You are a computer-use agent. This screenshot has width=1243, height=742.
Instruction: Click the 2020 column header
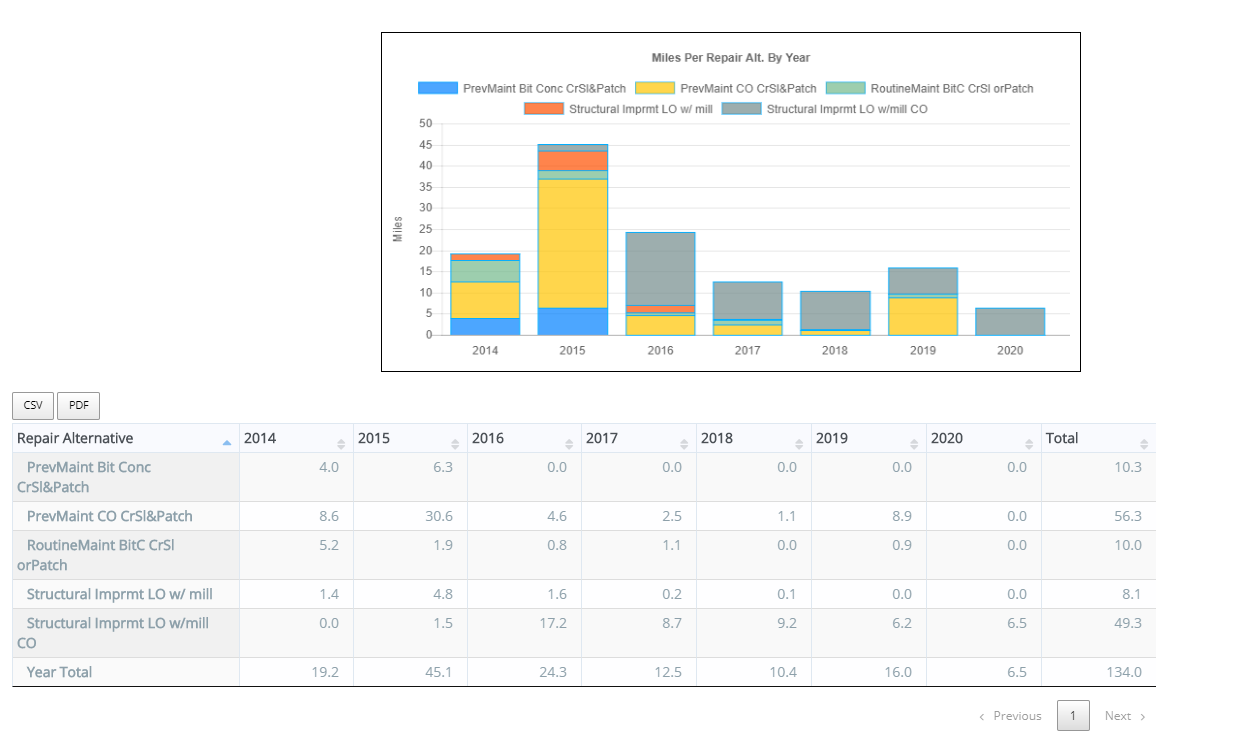click(x=947, y=438)
